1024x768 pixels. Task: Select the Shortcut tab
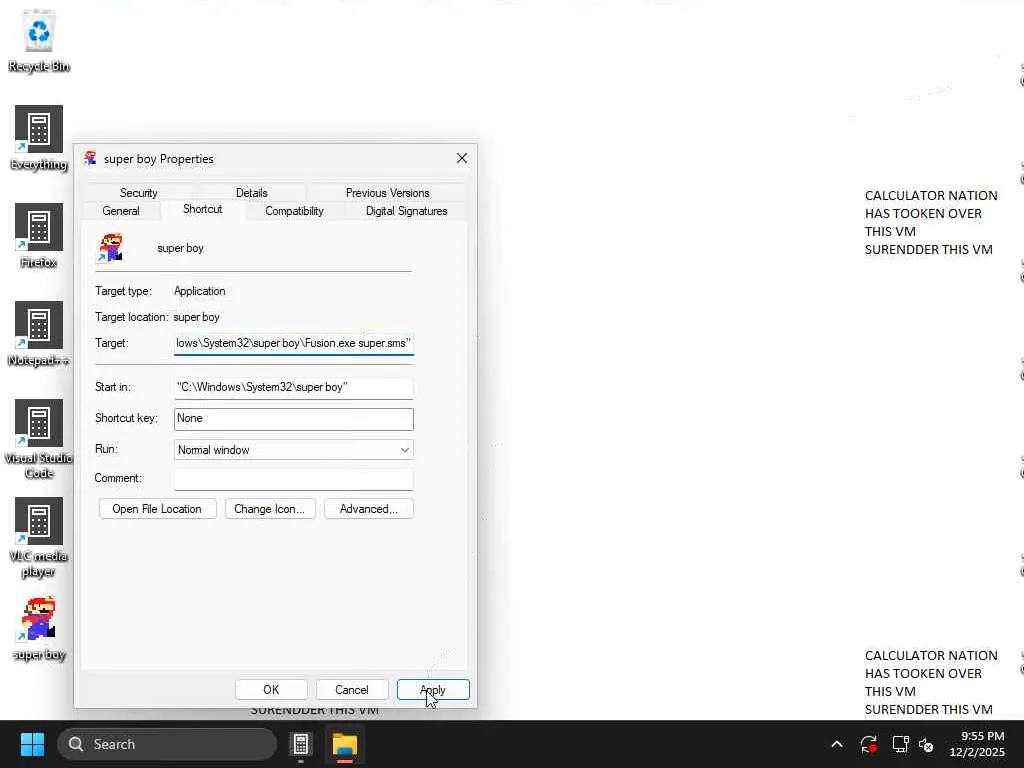point(202,209)
